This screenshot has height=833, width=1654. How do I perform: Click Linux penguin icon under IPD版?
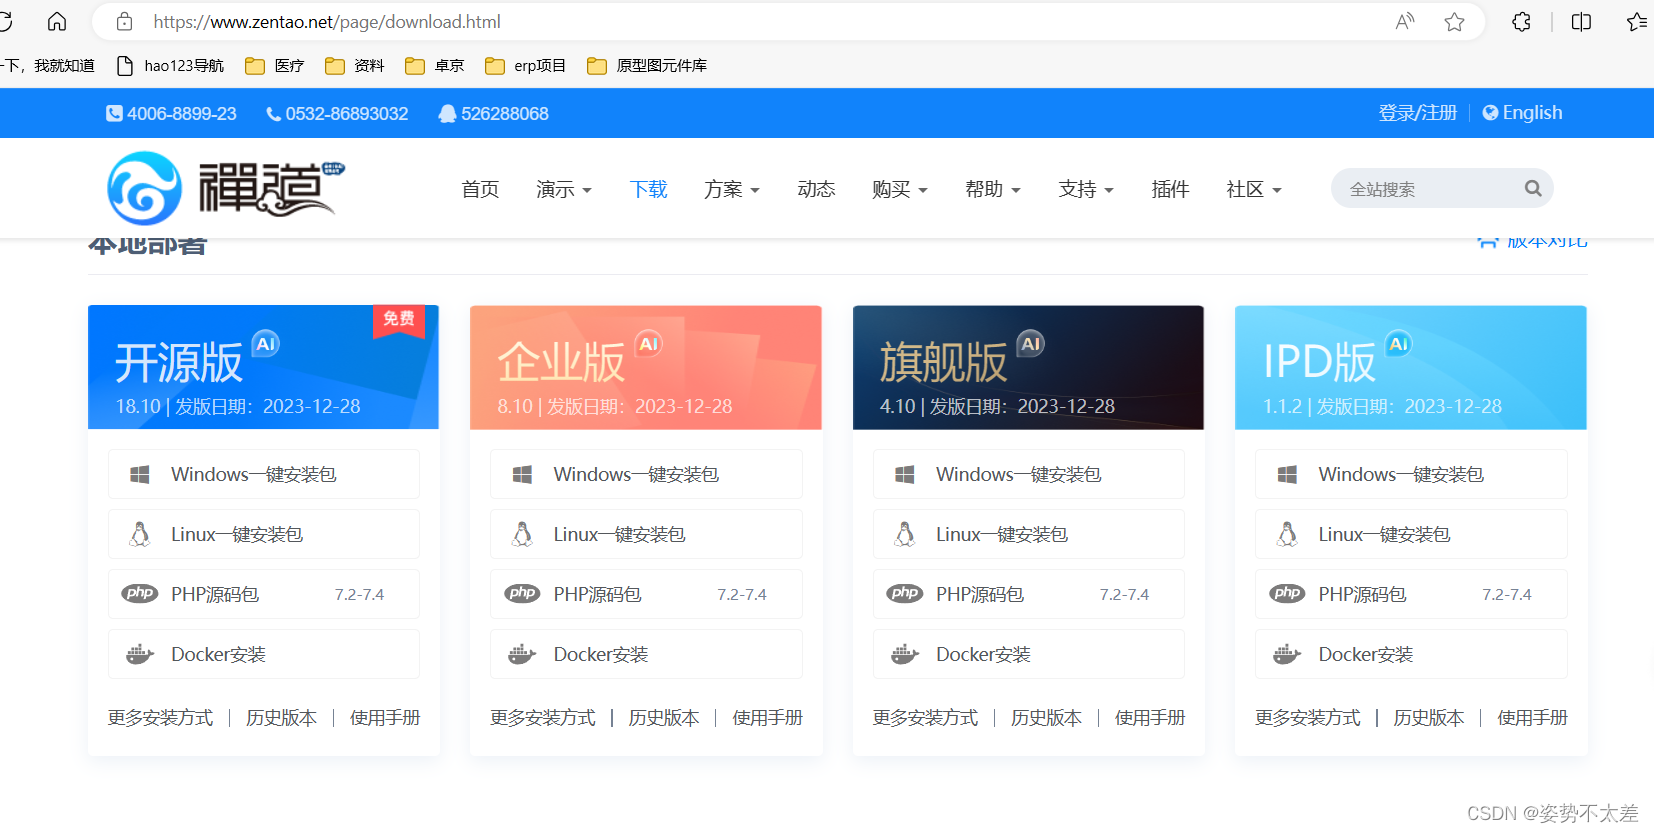[x=1287, y=534]
